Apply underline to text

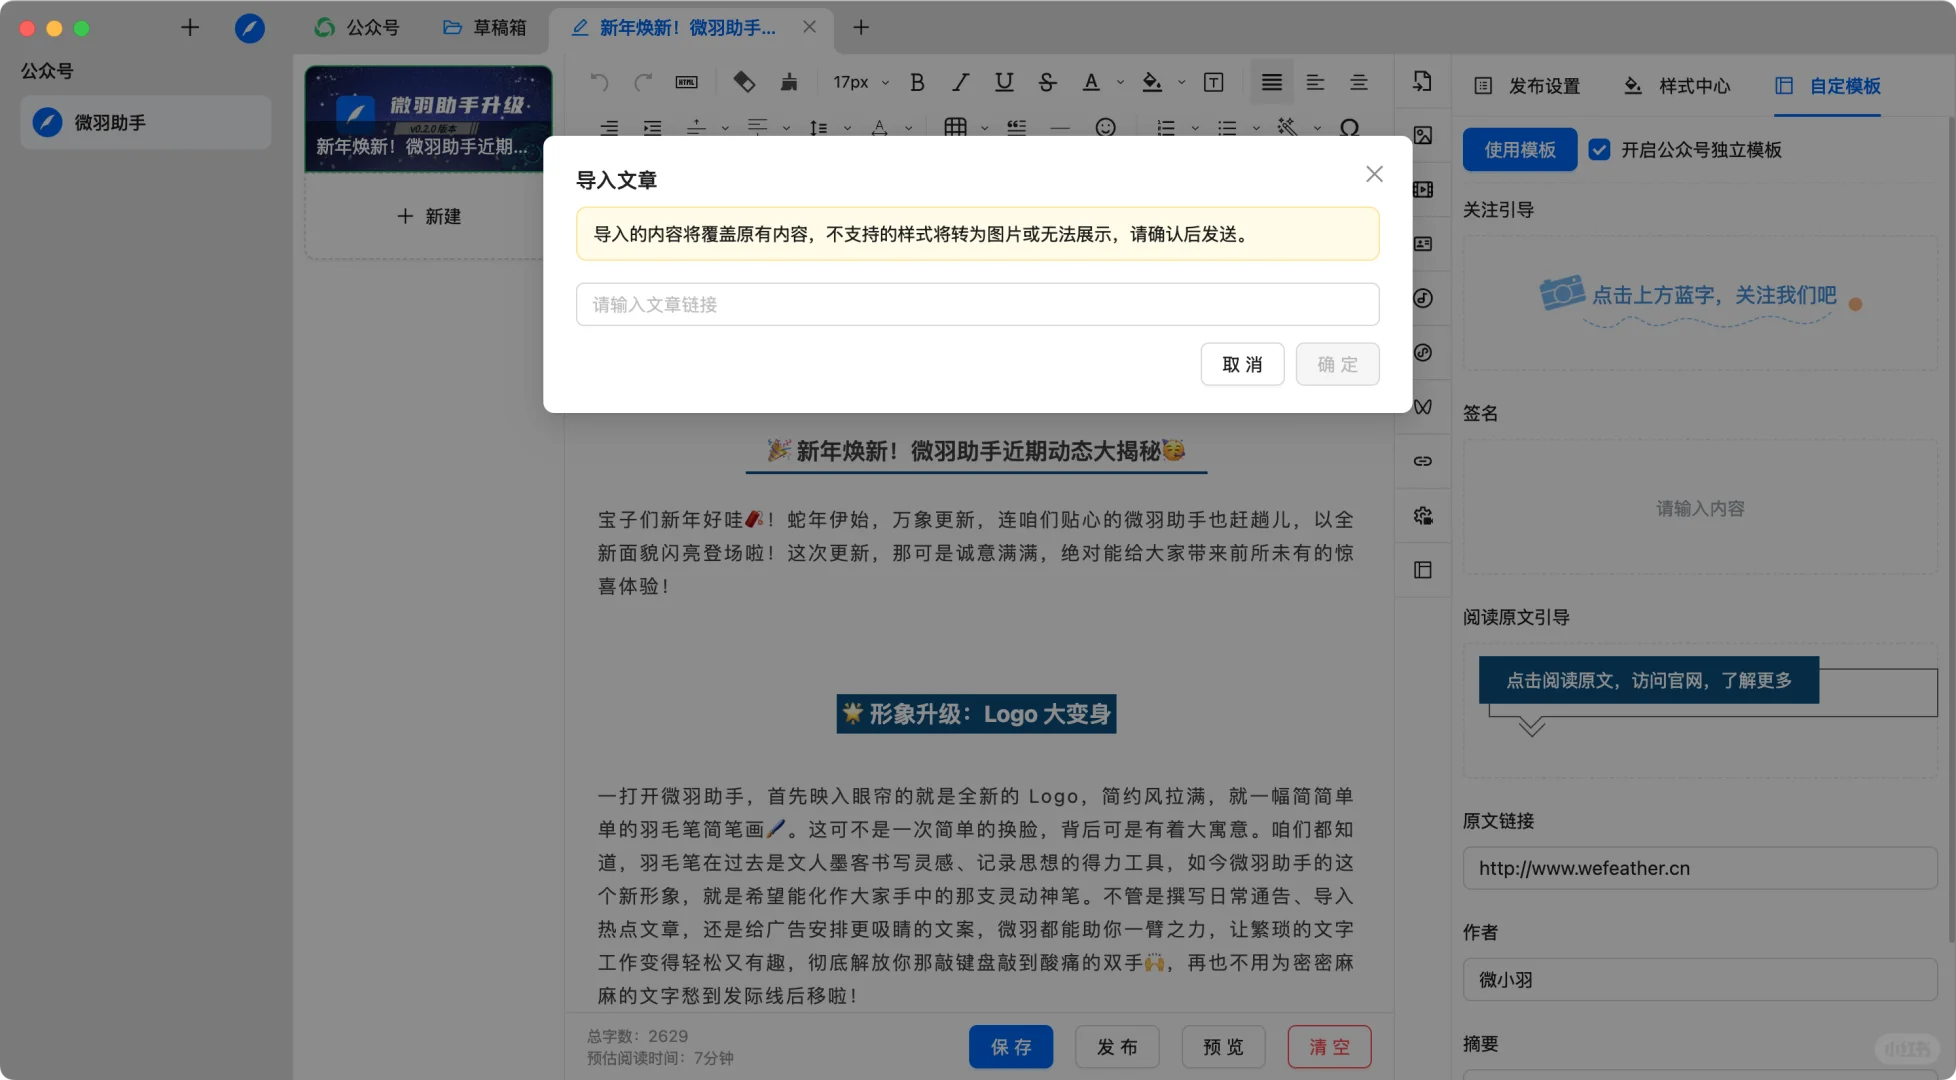[x=1003, y=82]
